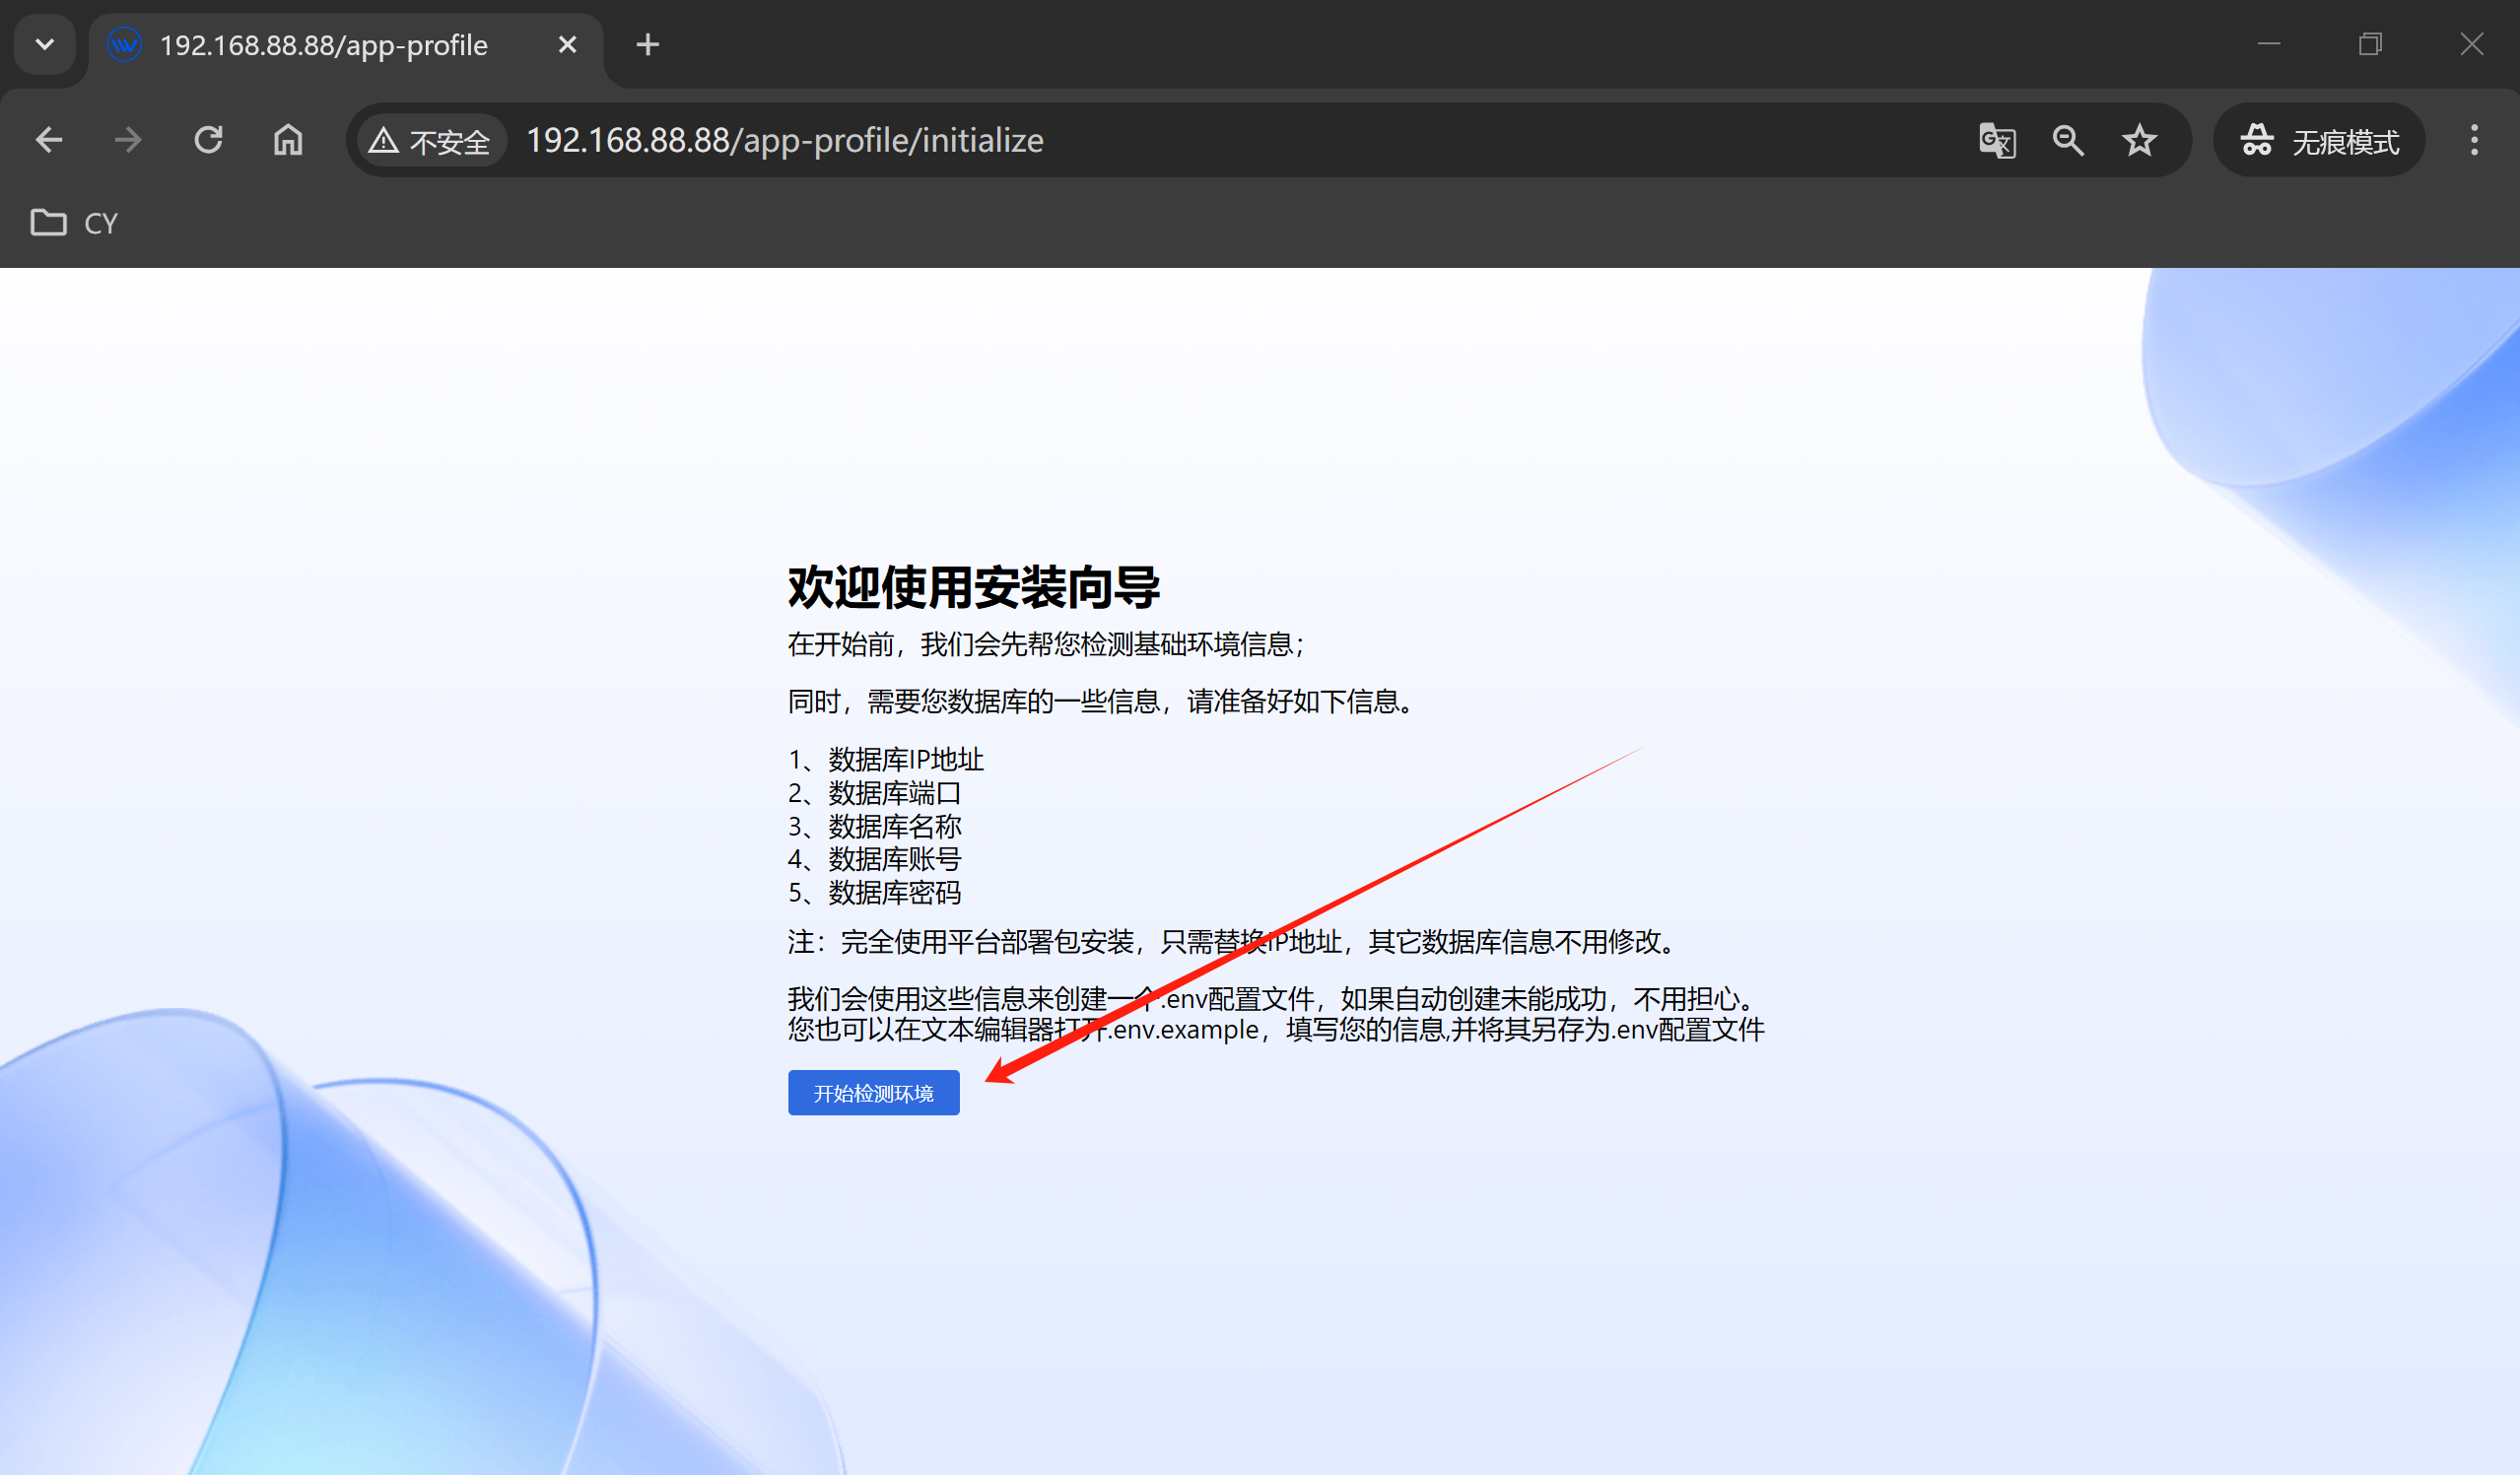Click the 无痕模式 incognito indicator
Screen dimensions: 2520x1475
pyautogui.click(x=2320, y=141)
